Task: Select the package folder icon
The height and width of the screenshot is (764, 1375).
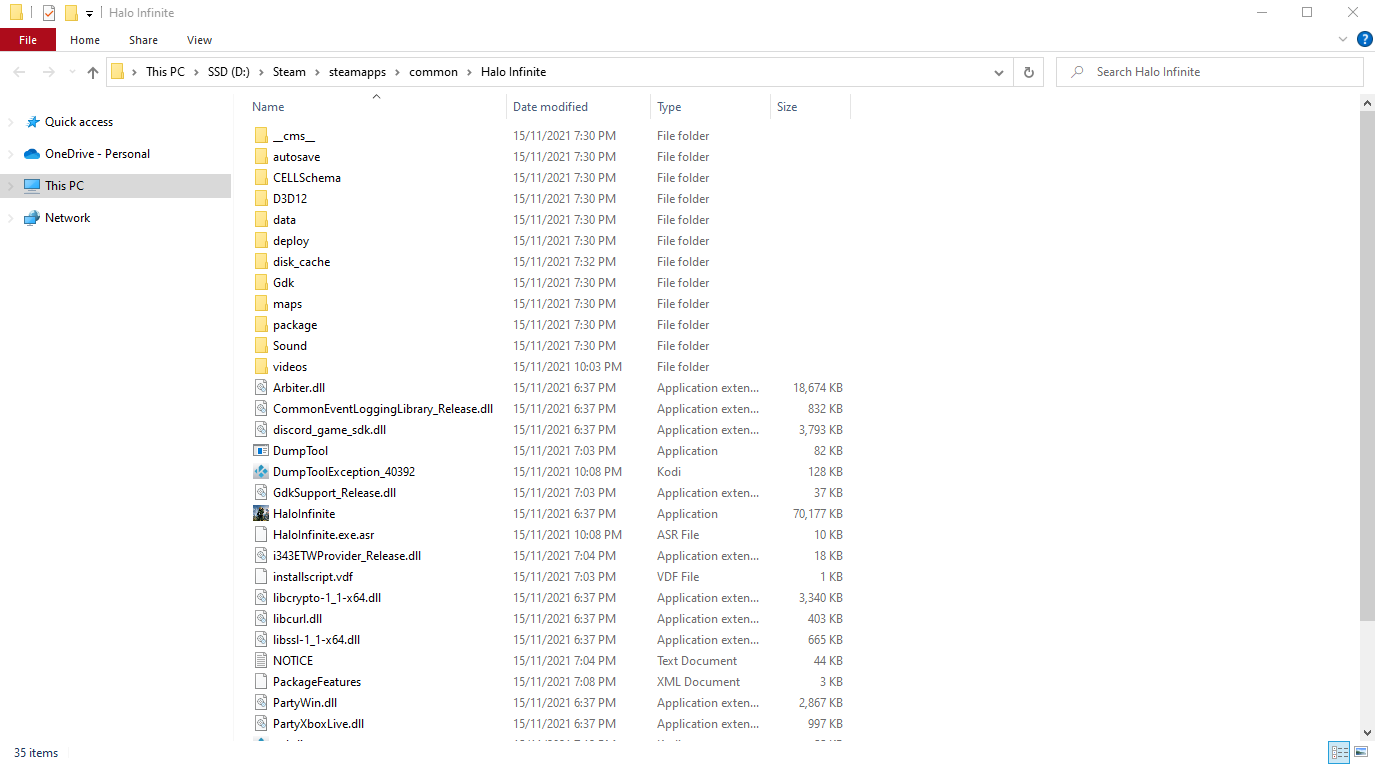Action: coord(261,325)
